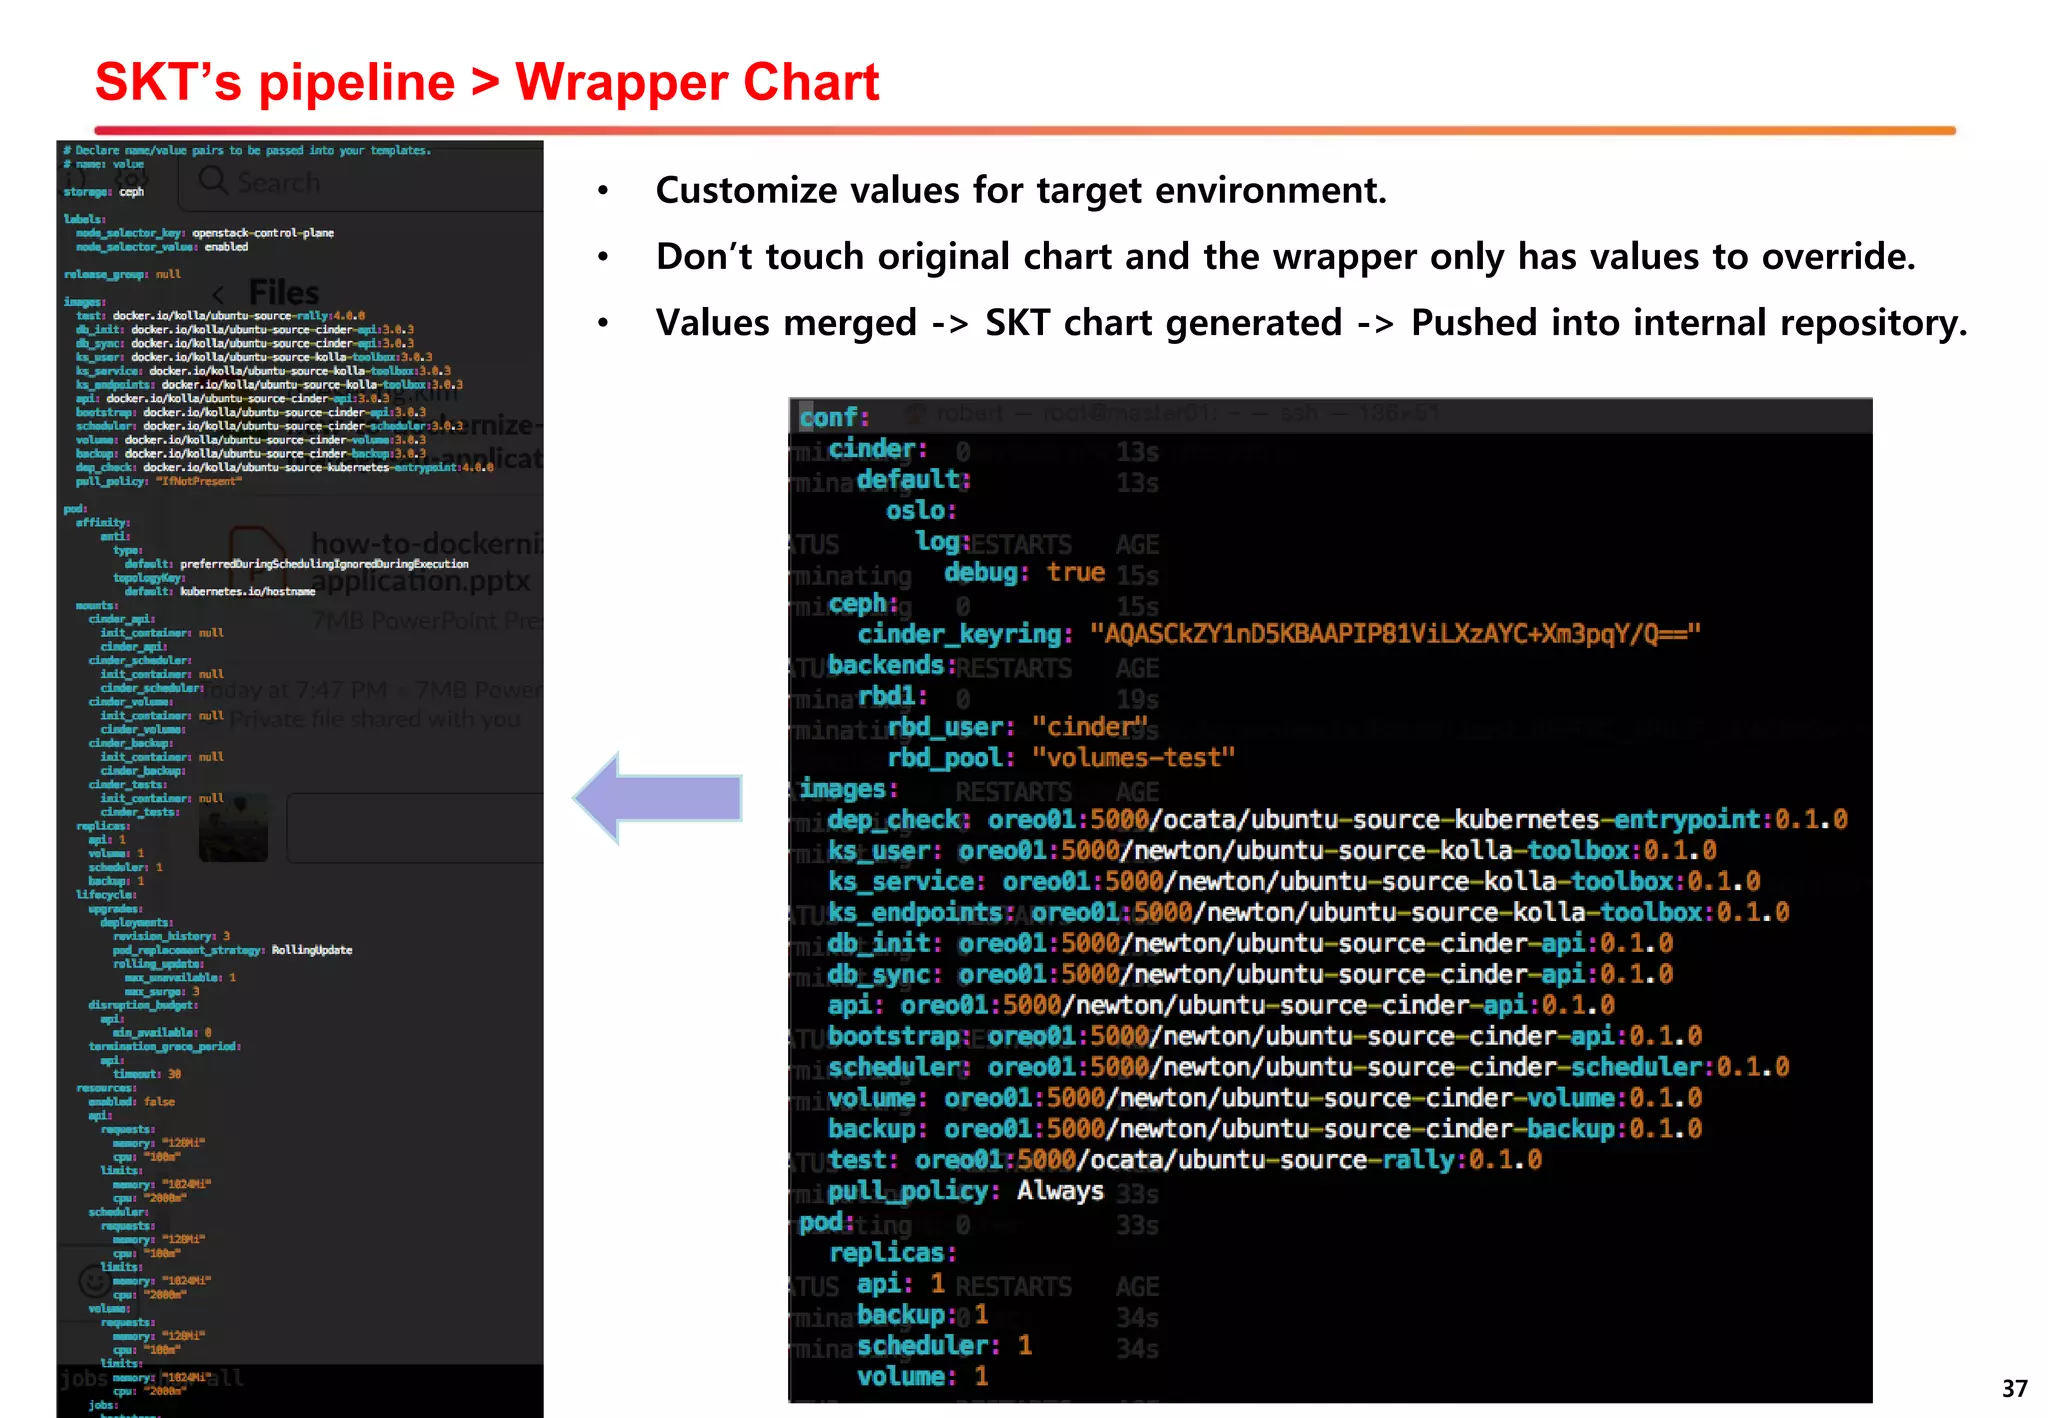This screenshot has width=2048, height=1418.
Task: Click 'node_selector_key: openstack-control-plane' line
Action: [205, 233]
